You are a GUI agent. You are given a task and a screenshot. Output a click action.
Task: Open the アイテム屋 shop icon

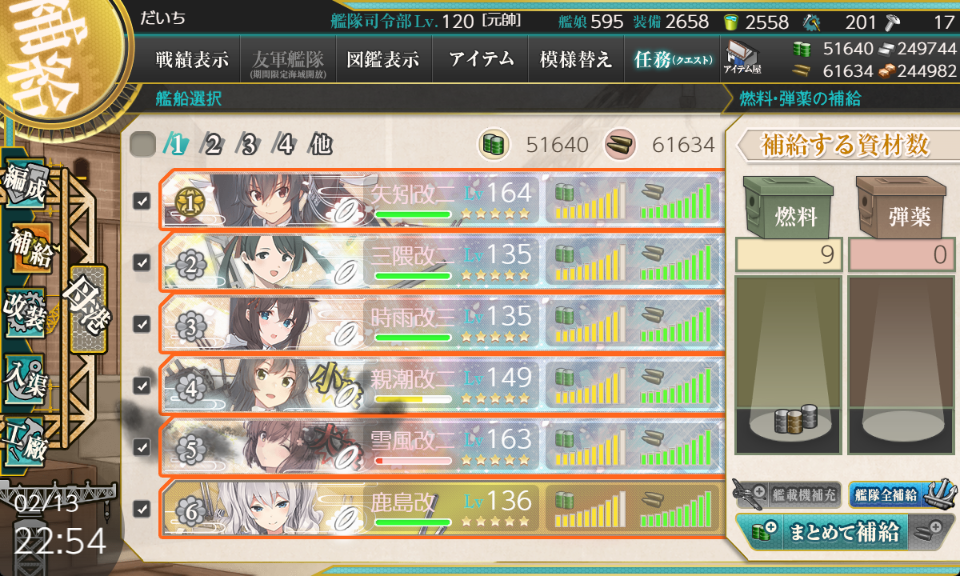point(742,59)
